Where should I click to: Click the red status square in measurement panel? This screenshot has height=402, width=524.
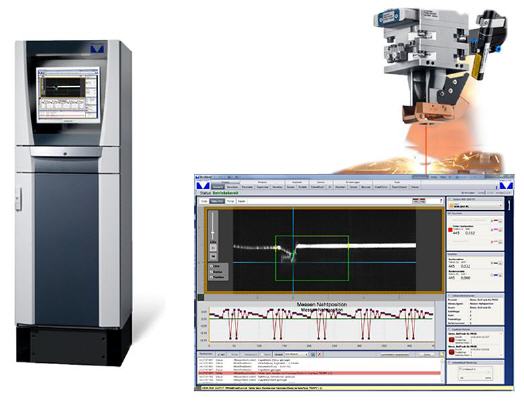450,230
